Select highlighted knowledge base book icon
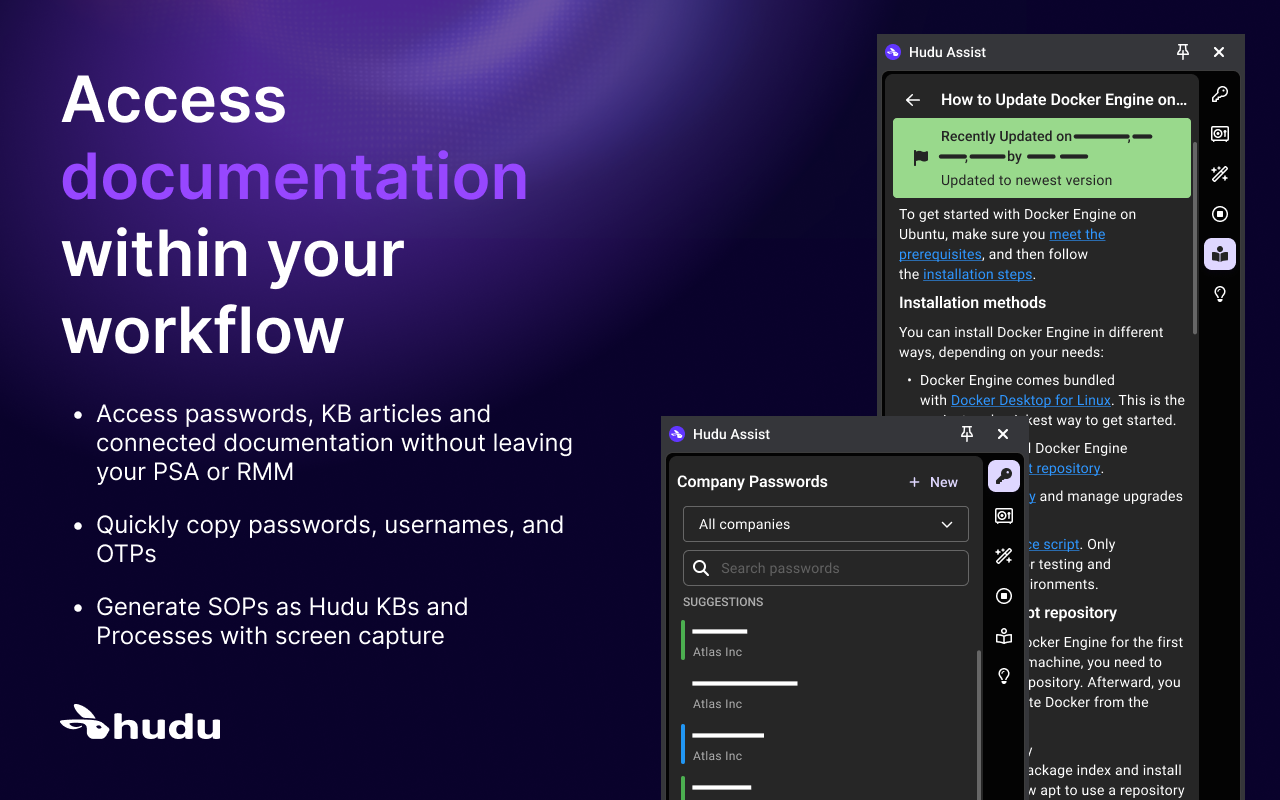The image size is (1280, 800). [1220, 254]
